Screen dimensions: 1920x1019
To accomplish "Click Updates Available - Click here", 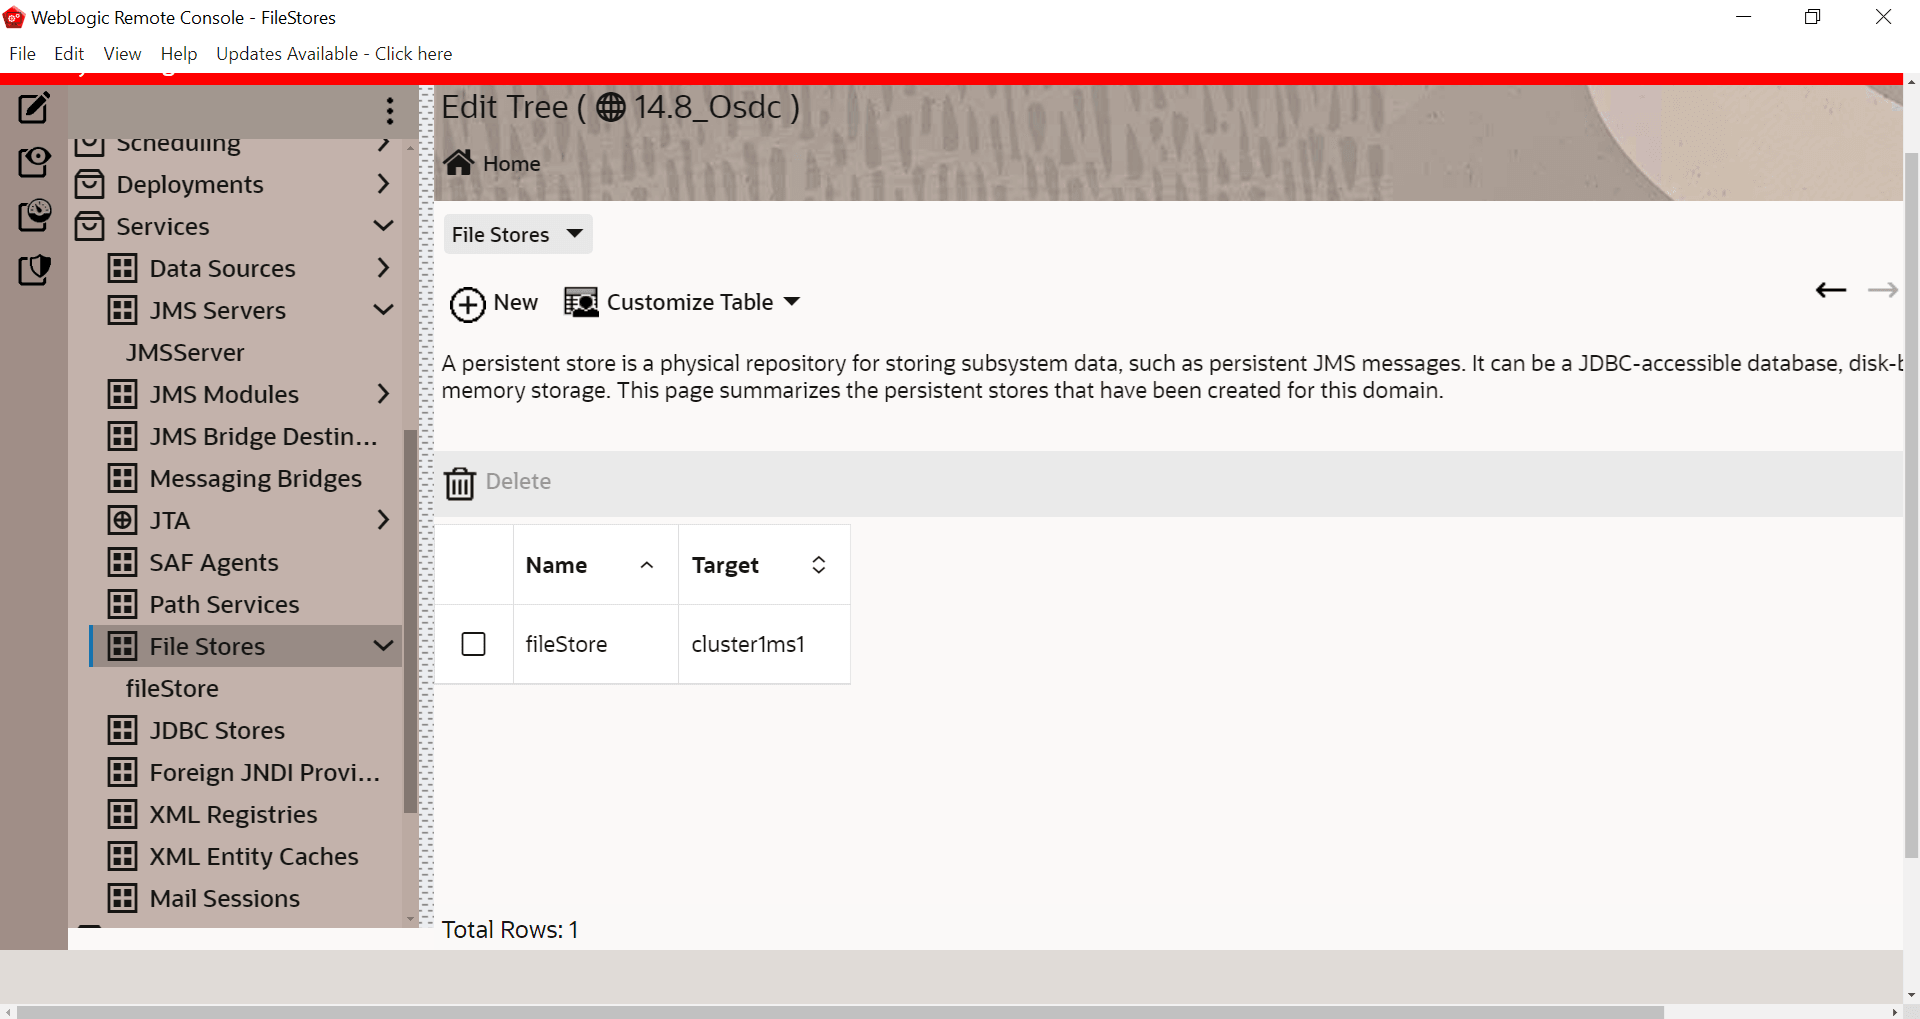I will point(334,54).
